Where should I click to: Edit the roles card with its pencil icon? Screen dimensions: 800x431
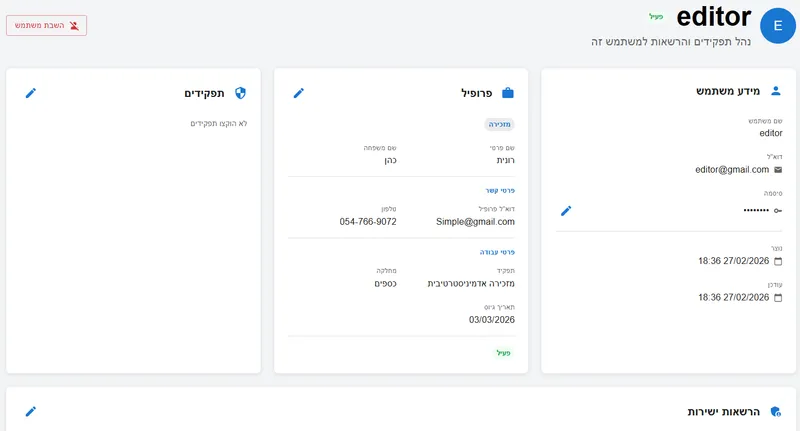click(x=31, y=93)
